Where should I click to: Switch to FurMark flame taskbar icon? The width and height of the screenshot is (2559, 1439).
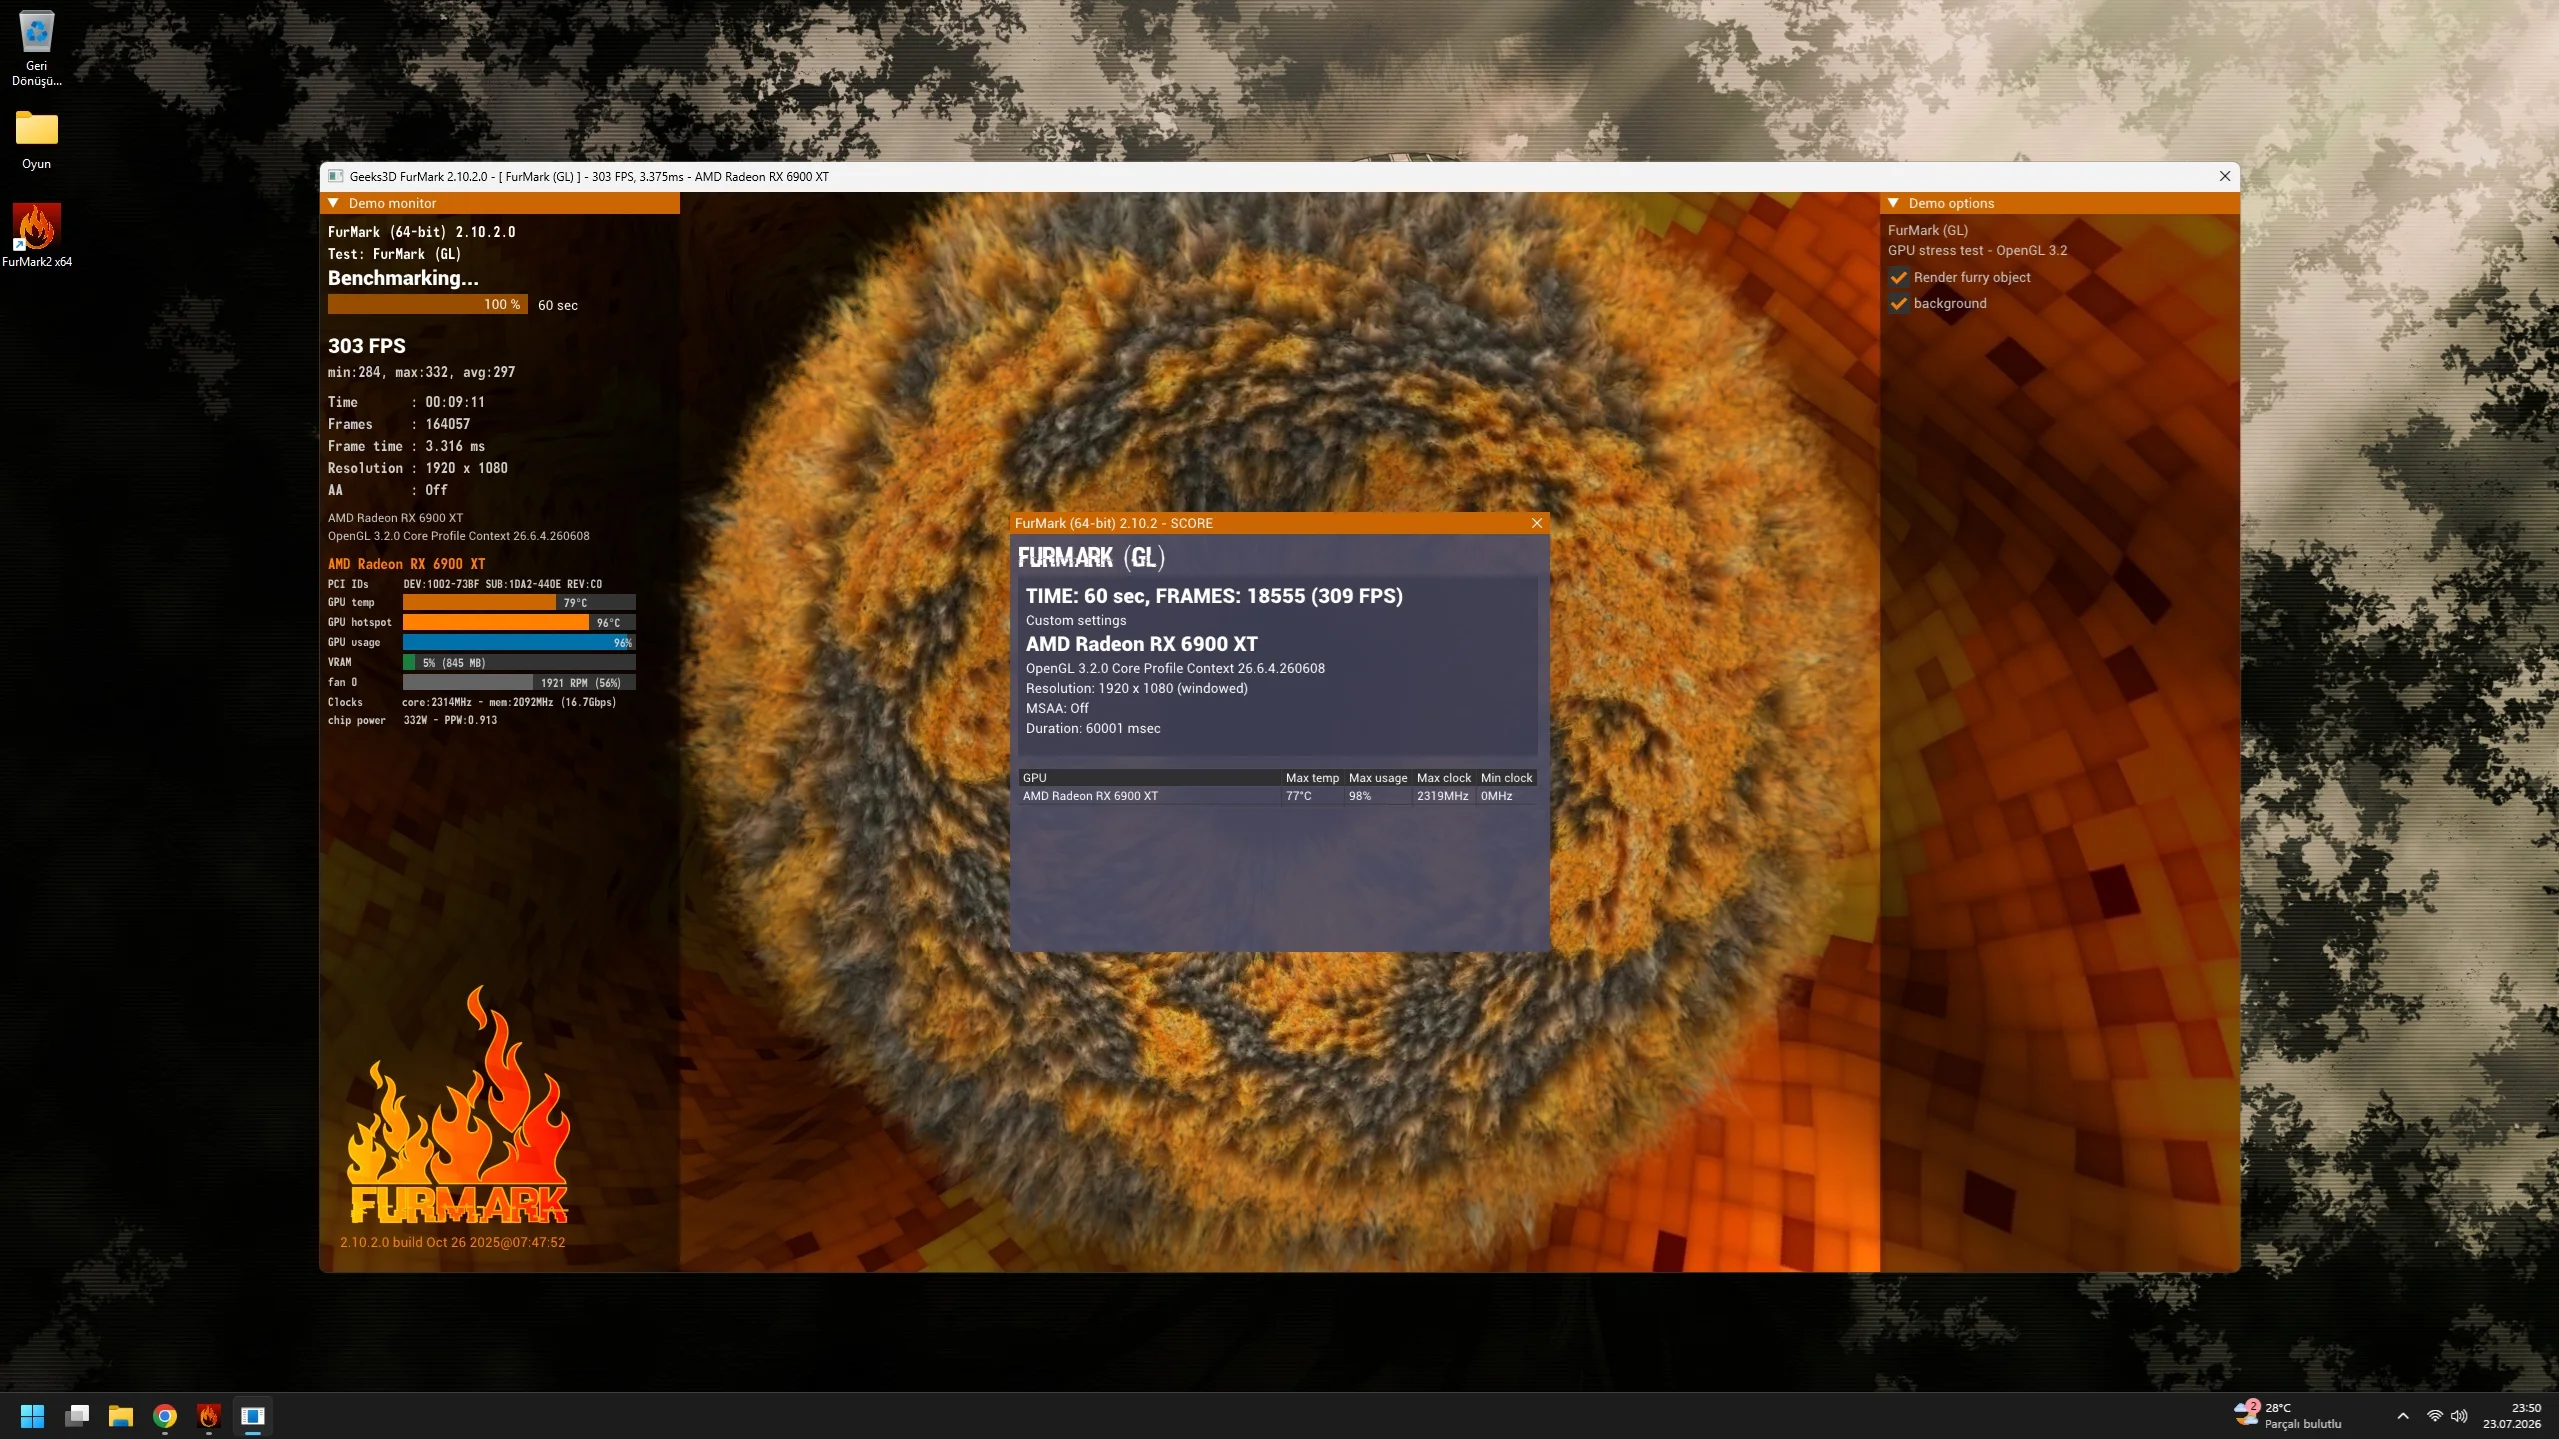(x=209, y=1416)
